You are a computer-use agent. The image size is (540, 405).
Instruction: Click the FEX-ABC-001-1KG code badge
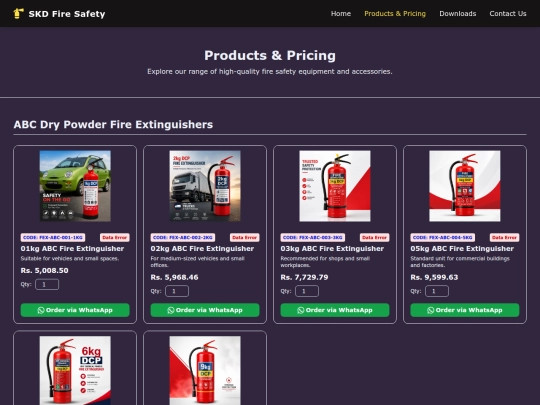[x=53, y=238]
